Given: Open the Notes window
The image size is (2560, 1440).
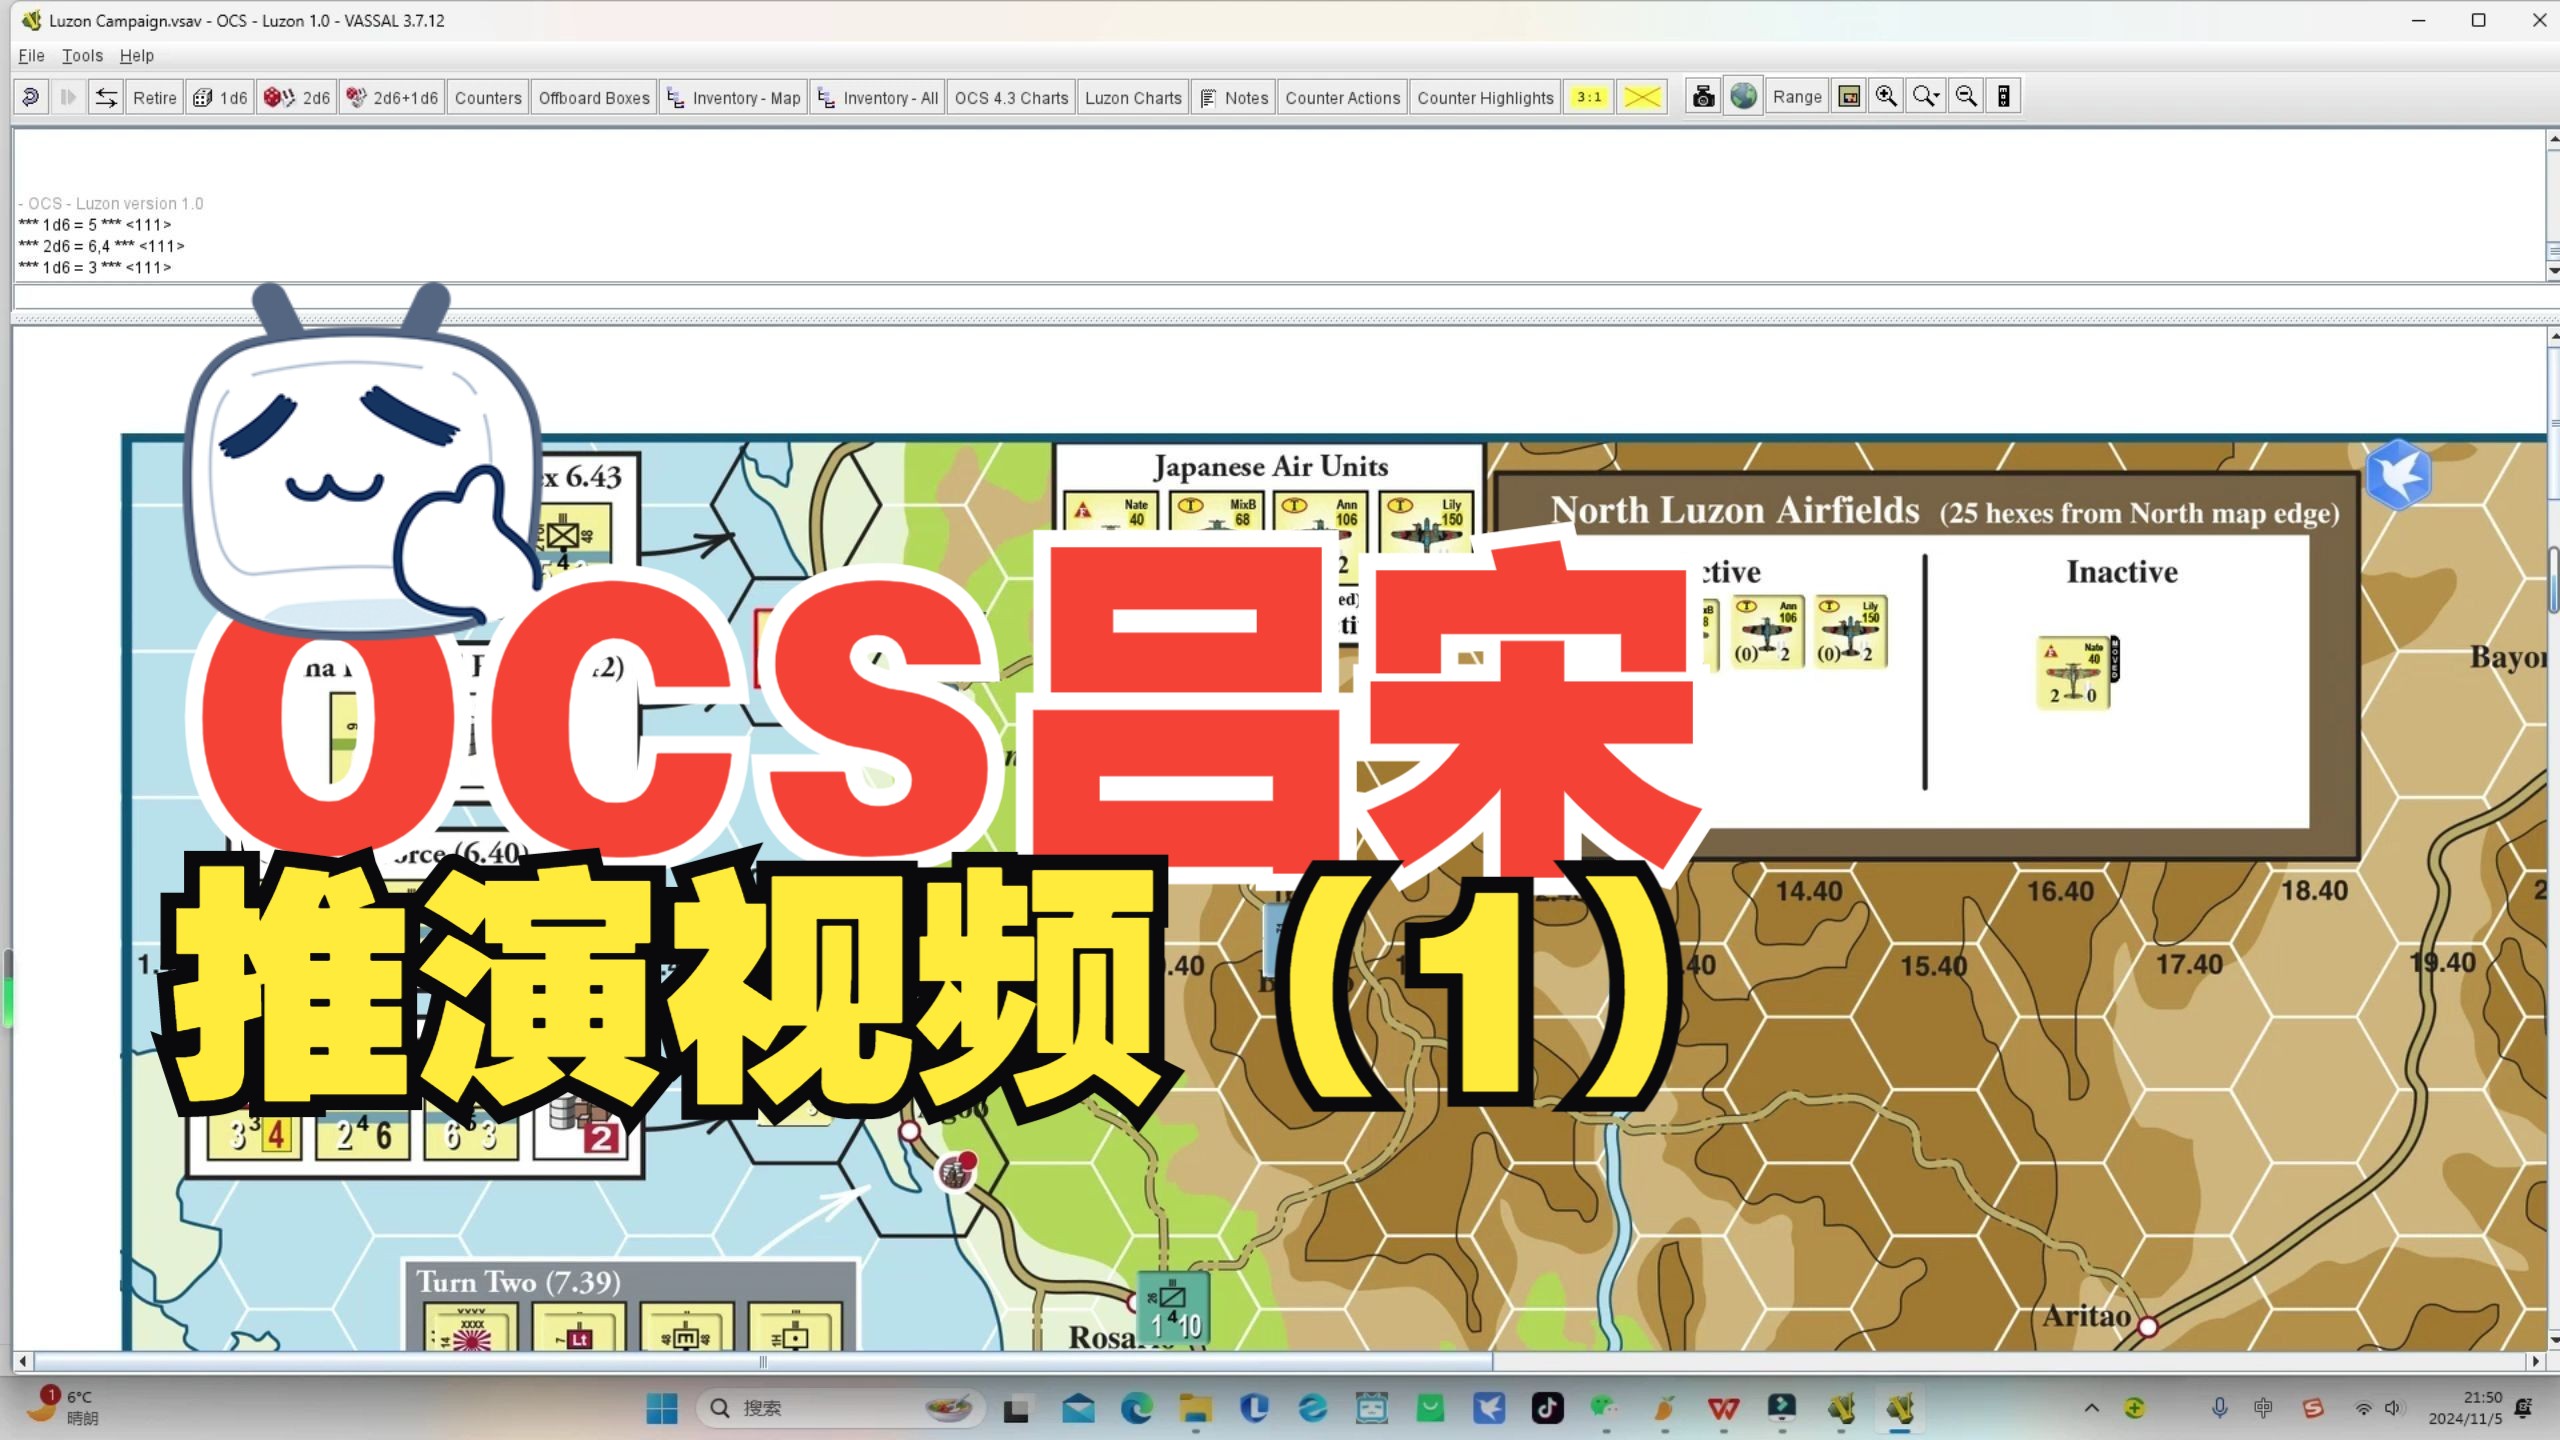Looking at the screenshot, I should click(x=1234, y=97).
